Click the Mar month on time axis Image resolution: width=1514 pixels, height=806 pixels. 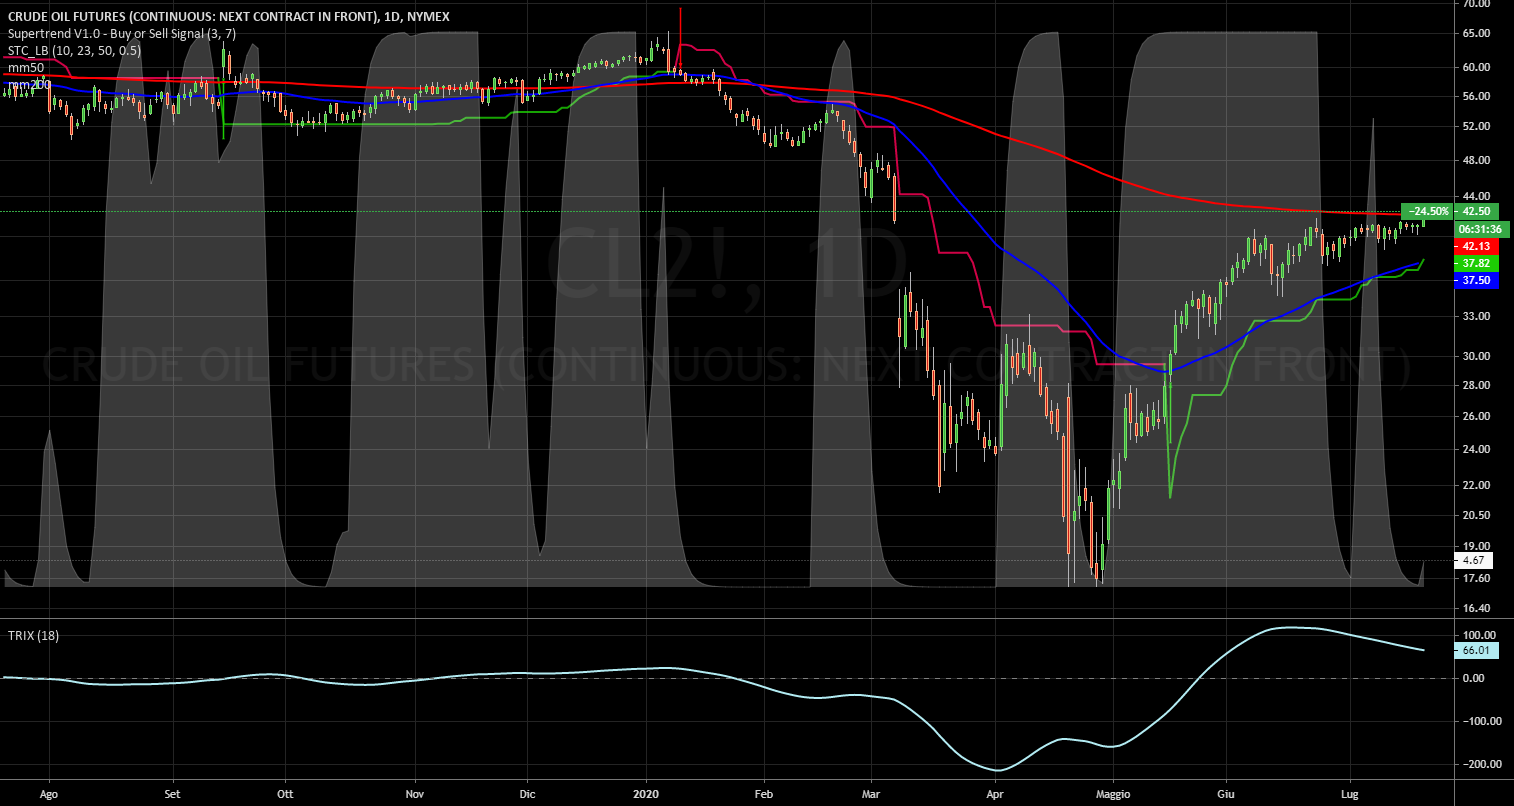click(870, 795)
